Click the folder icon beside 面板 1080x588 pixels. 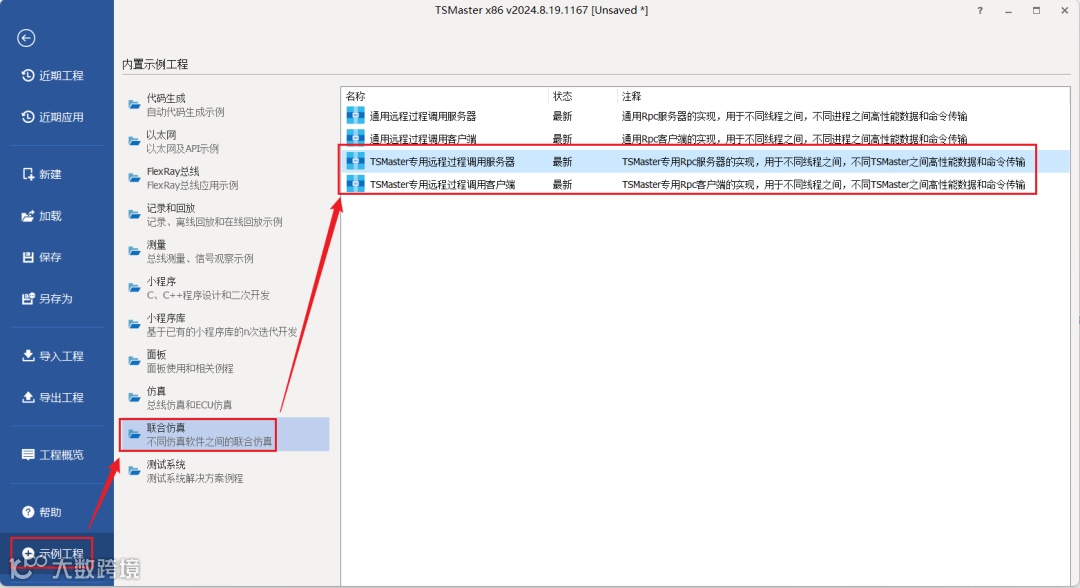134,361
